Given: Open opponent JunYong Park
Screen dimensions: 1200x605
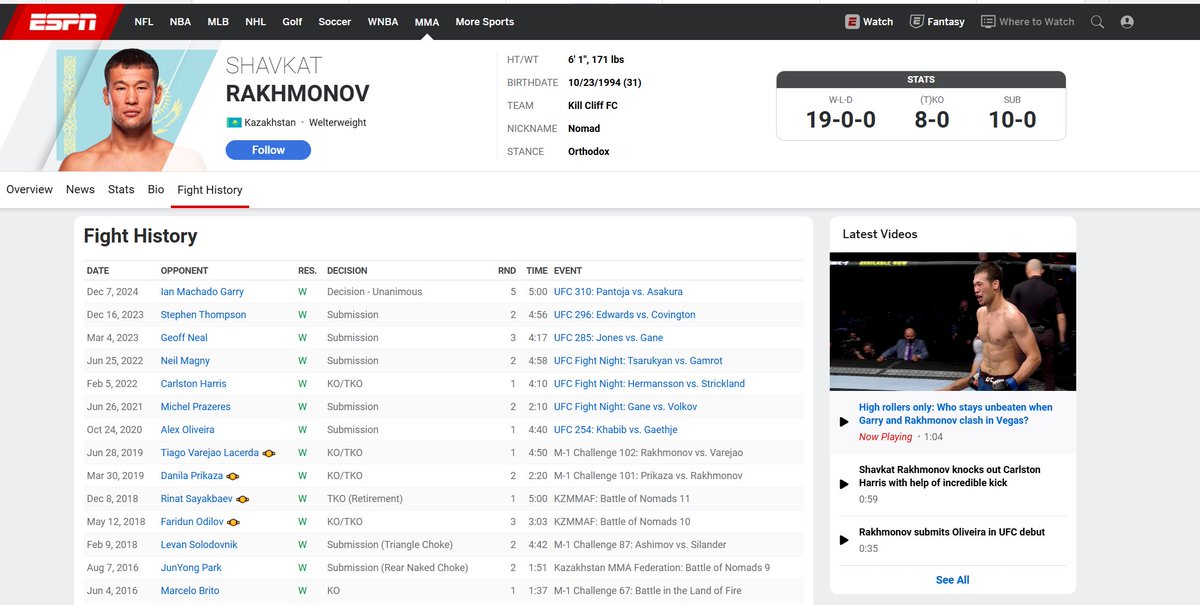Looking at the screenshot, I should [x=191, y=568].
